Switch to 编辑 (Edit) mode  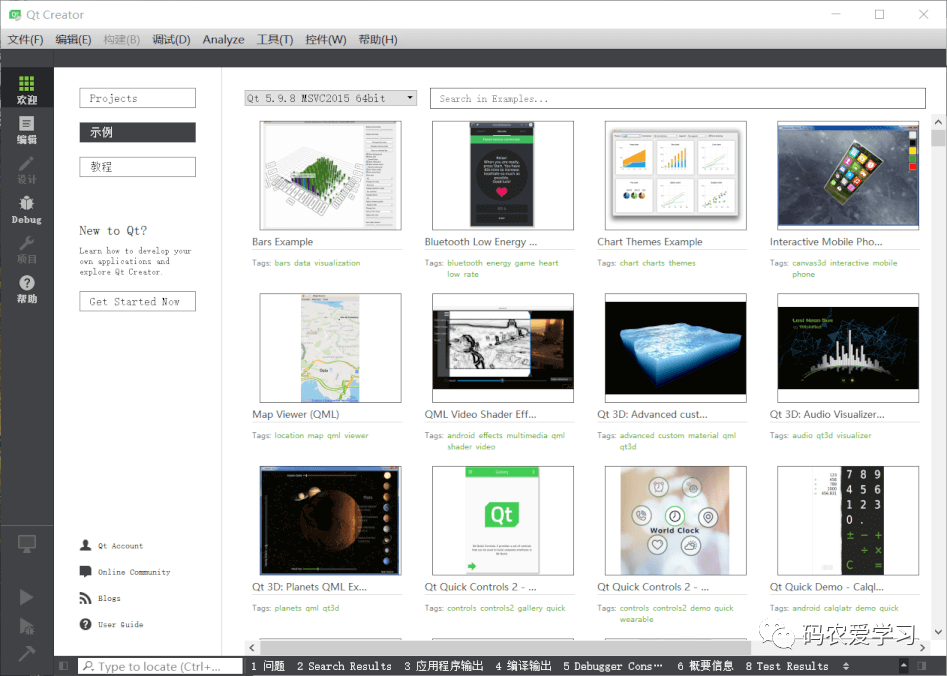click(x=26, y=130)
